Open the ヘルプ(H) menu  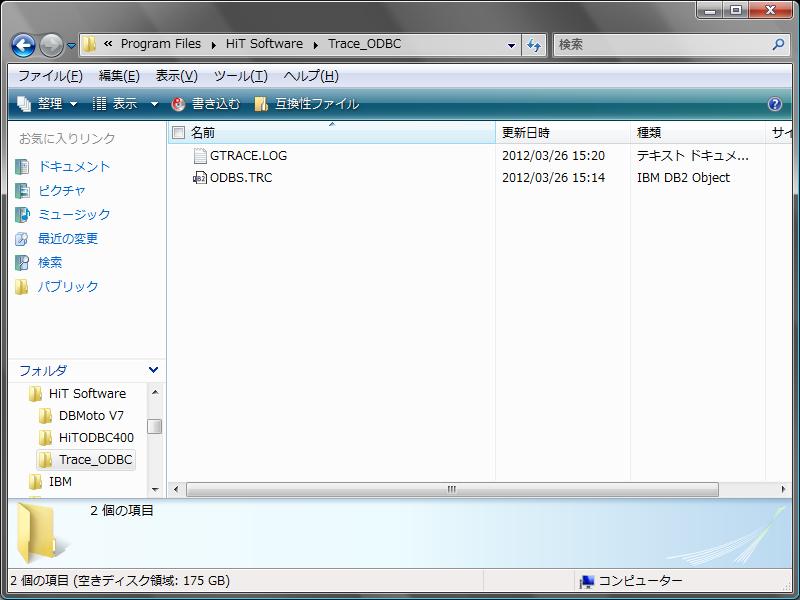click(311, 76)
